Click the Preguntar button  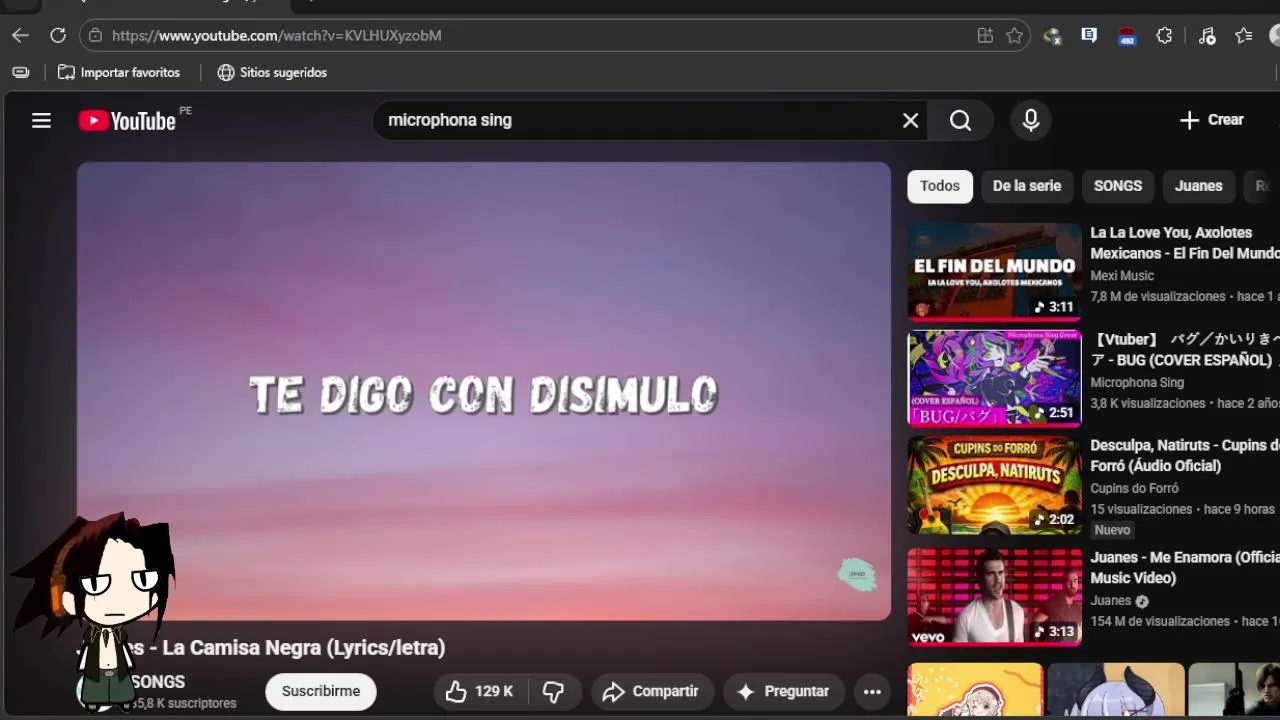coord(783,691)
